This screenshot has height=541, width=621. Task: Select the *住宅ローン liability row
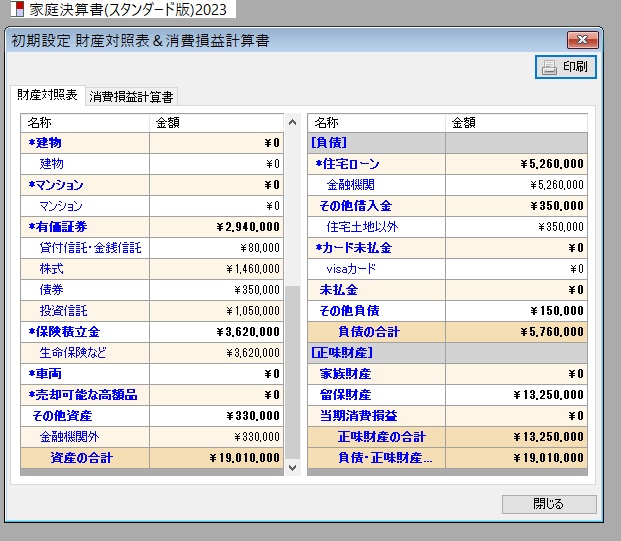[x=376, y=164]
